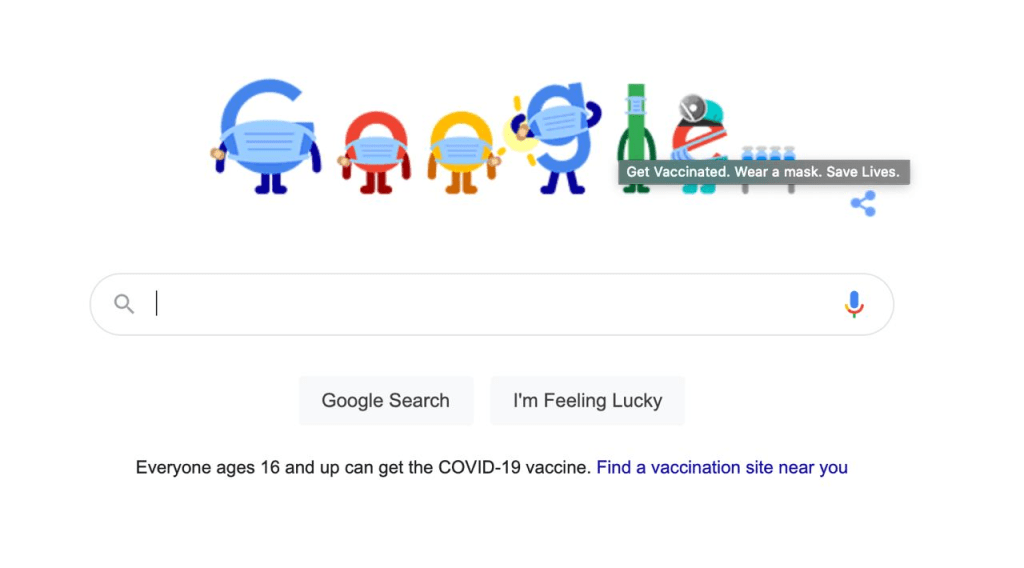Viewport: 1024px width, 568px height.
Task: Click the 'Get Vaccinated. Wear a mask.' tooltip
Action: tap(763, 172)
